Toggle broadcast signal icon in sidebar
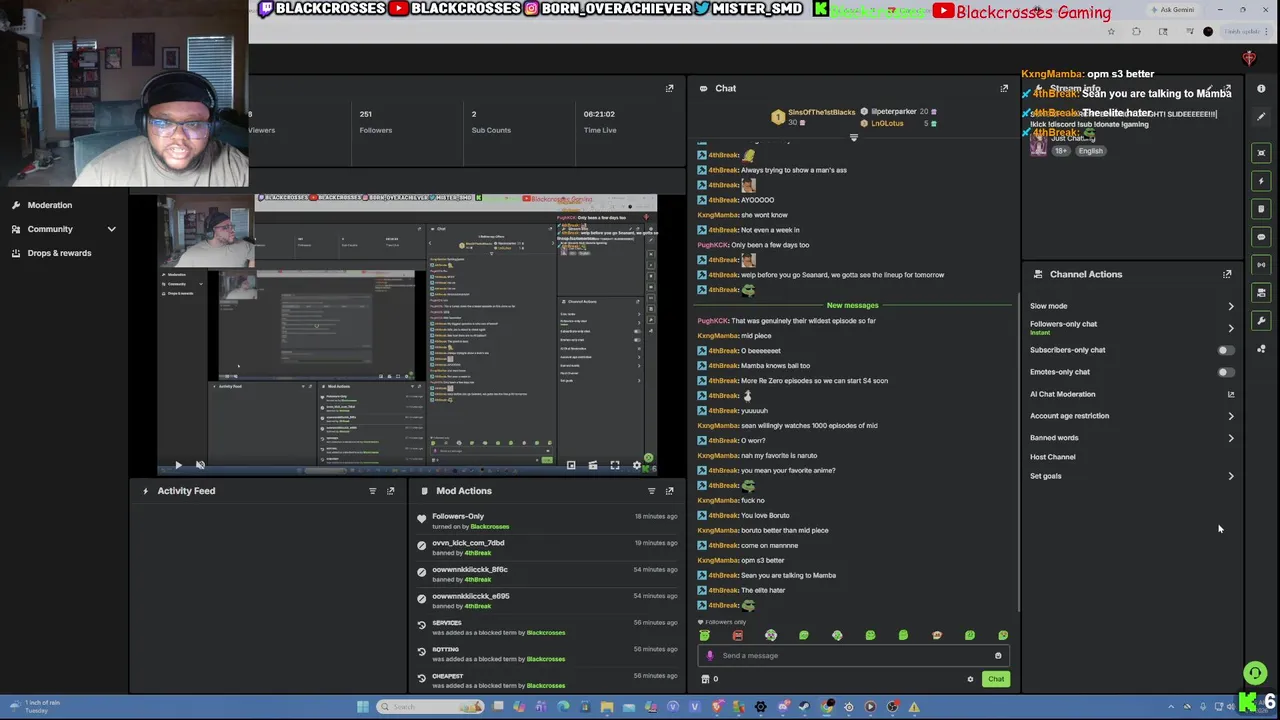The height and width of the screenshot is (720, 1280). pos(1261,265)
